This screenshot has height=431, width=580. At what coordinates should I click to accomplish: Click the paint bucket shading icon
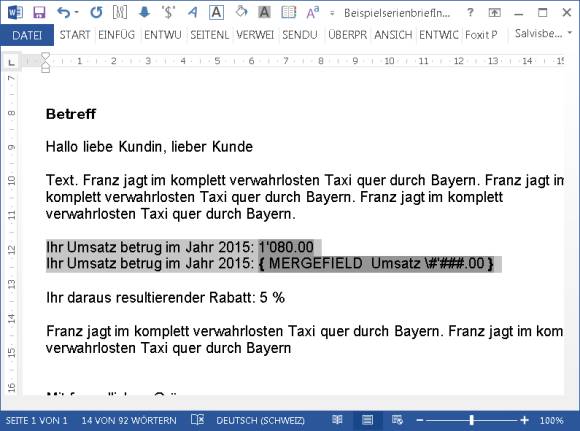click(x=241, y=12)
